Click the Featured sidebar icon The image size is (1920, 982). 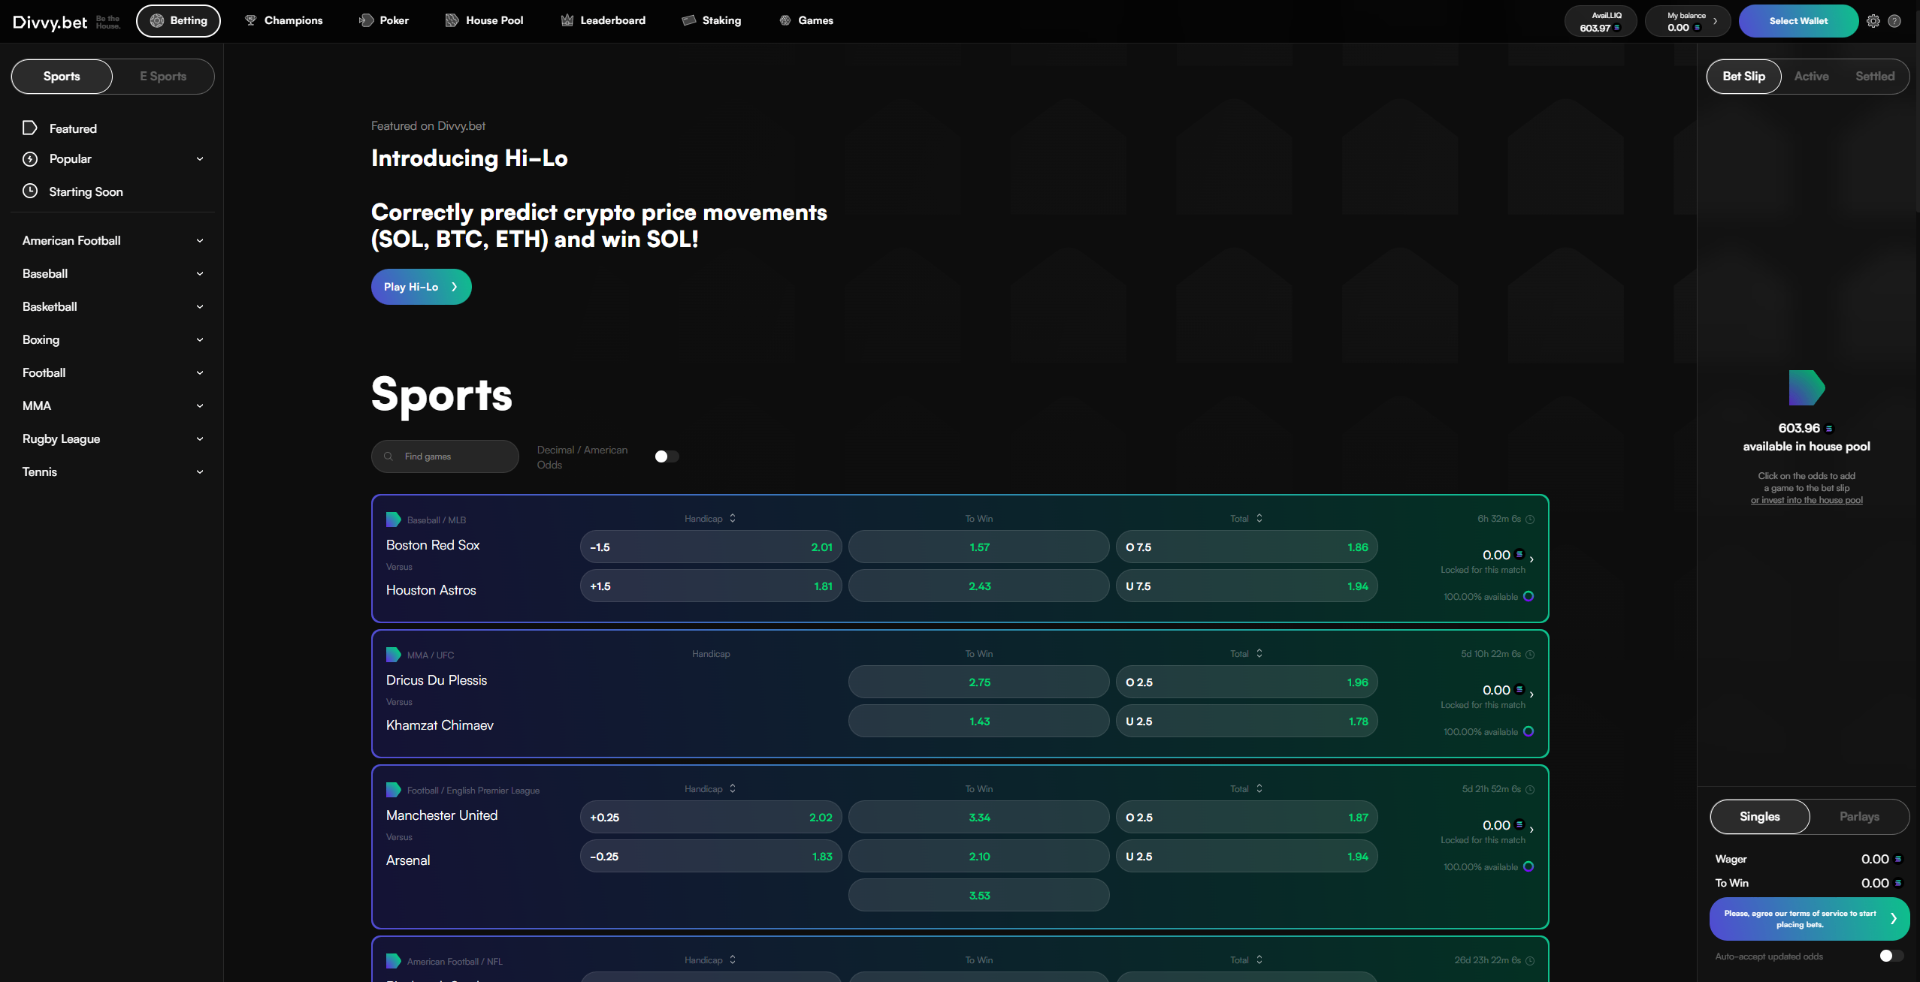pos(30,128)
